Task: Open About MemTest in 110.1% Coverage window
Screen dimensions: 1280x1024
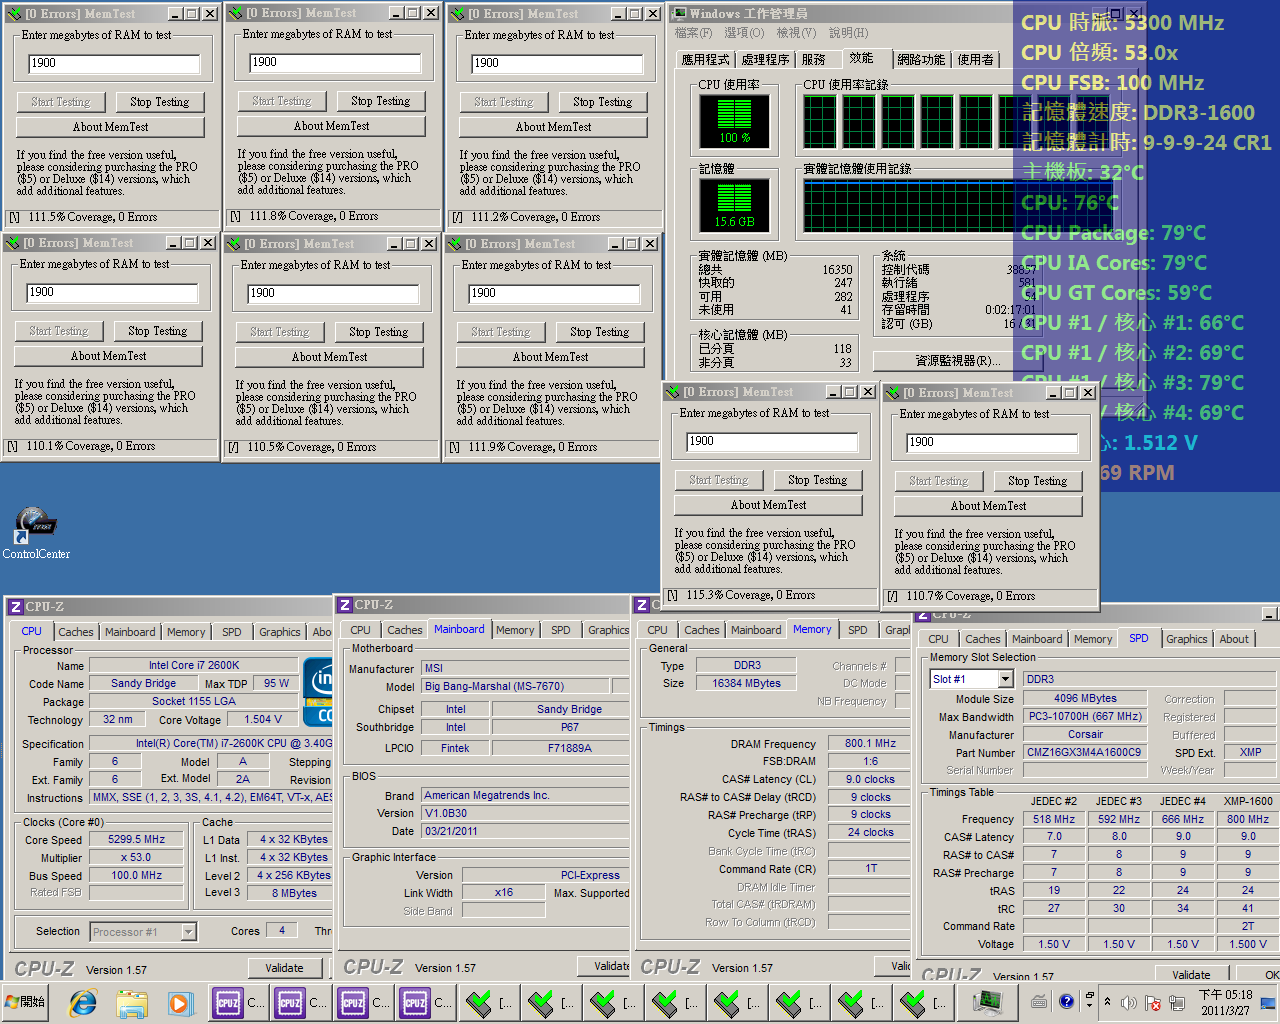Action: pyautogui.click(x=108, y=356)
